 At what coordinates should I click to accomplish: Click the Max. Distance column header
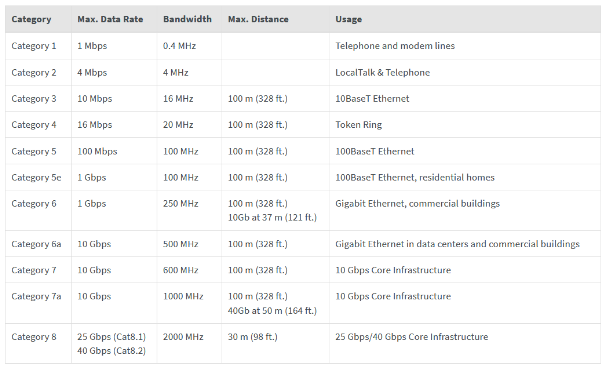click(x=258, y=19)
